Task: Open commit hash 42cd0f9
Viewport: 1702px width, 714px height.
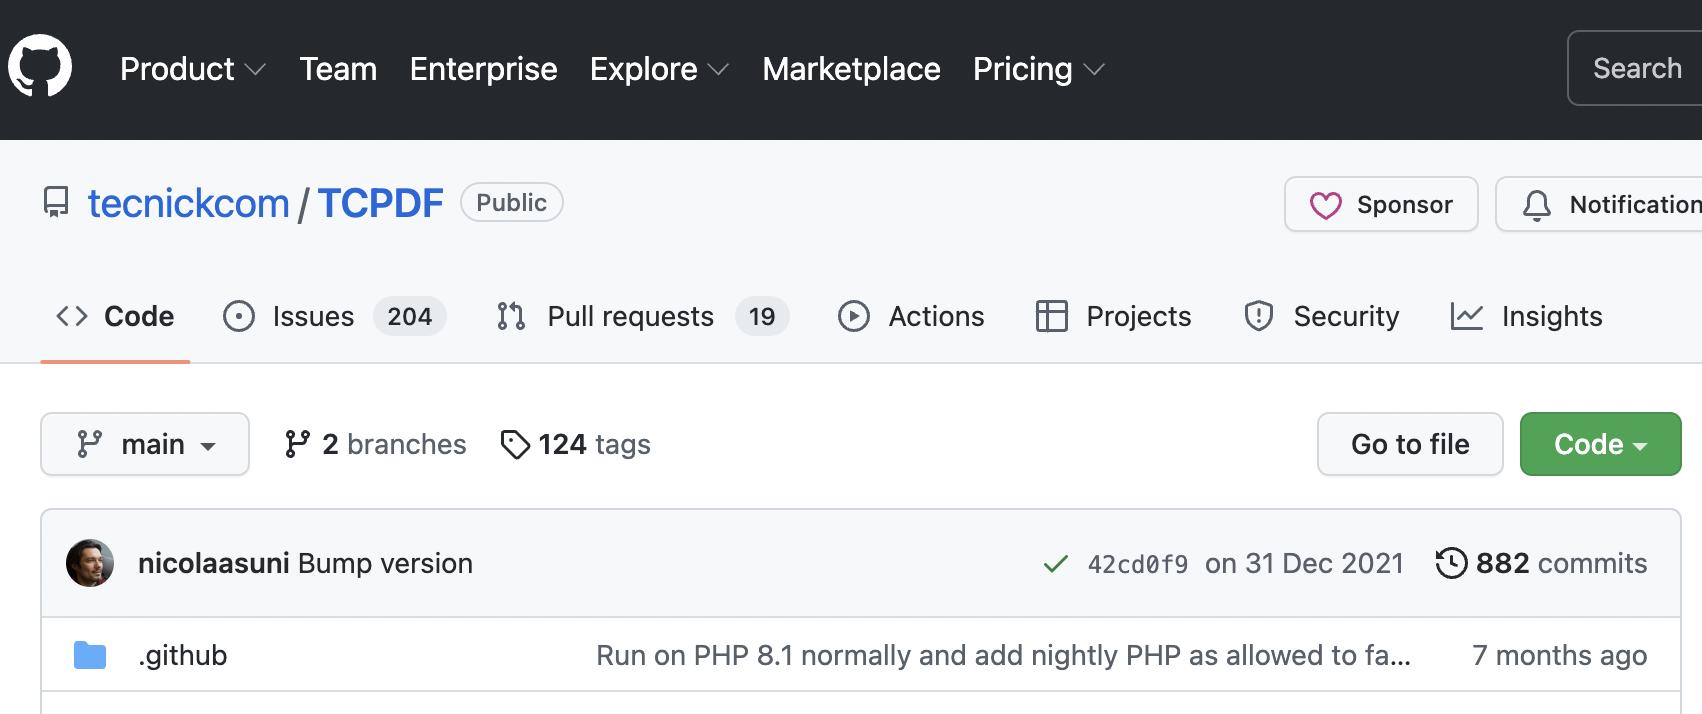Action: click(x=1138, y=564)
